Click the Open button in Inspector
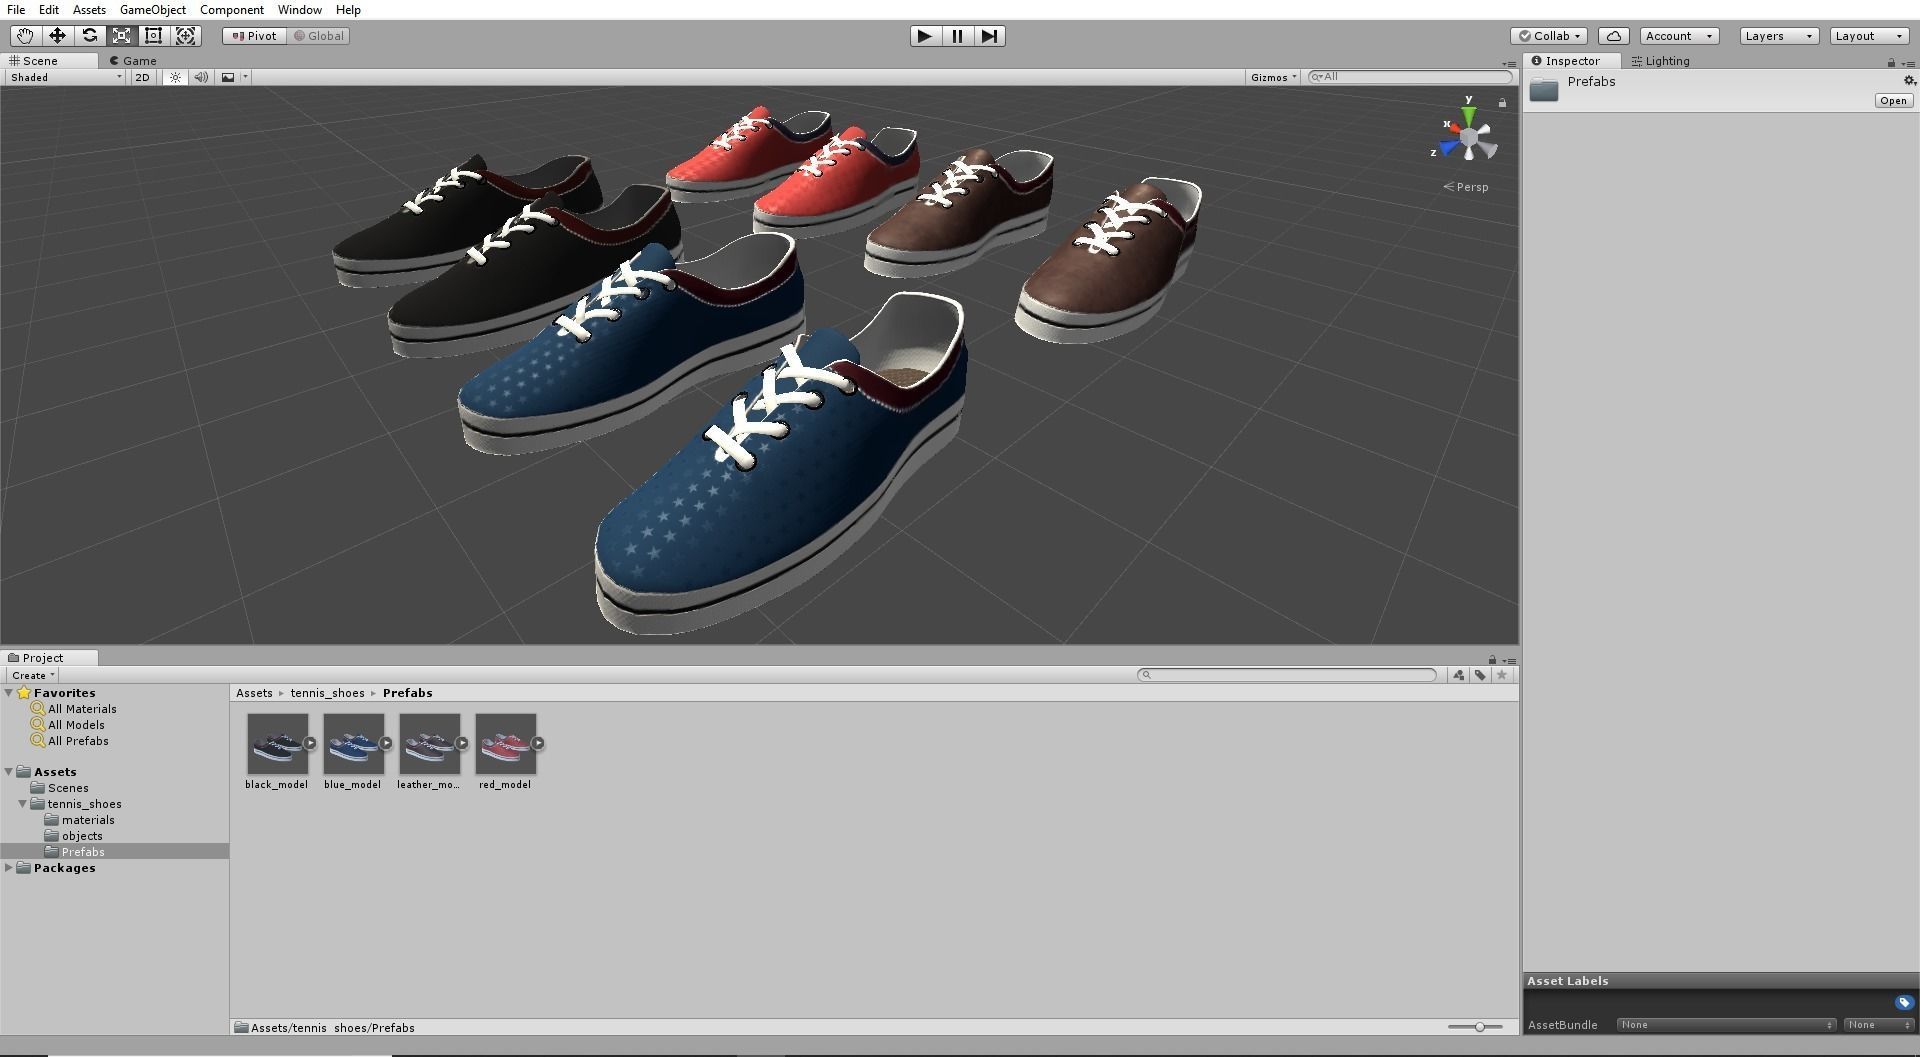1920x1057 pixels. 1893,101
